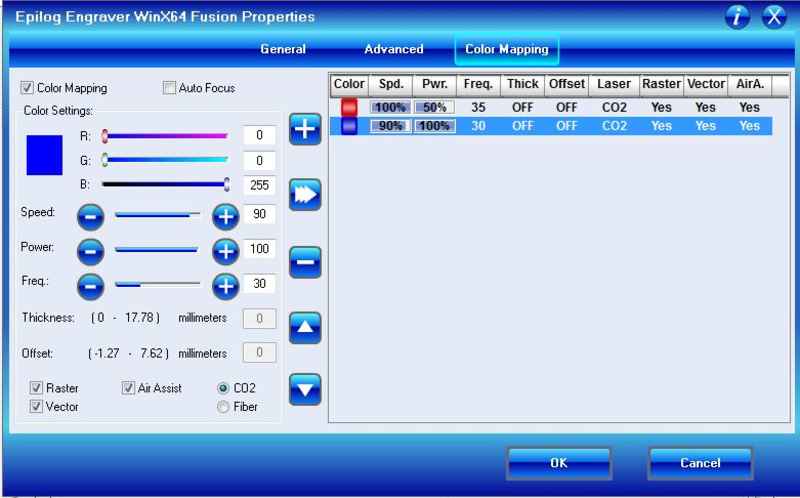Click the 50% power cell in red row

[x=435, y=108]
